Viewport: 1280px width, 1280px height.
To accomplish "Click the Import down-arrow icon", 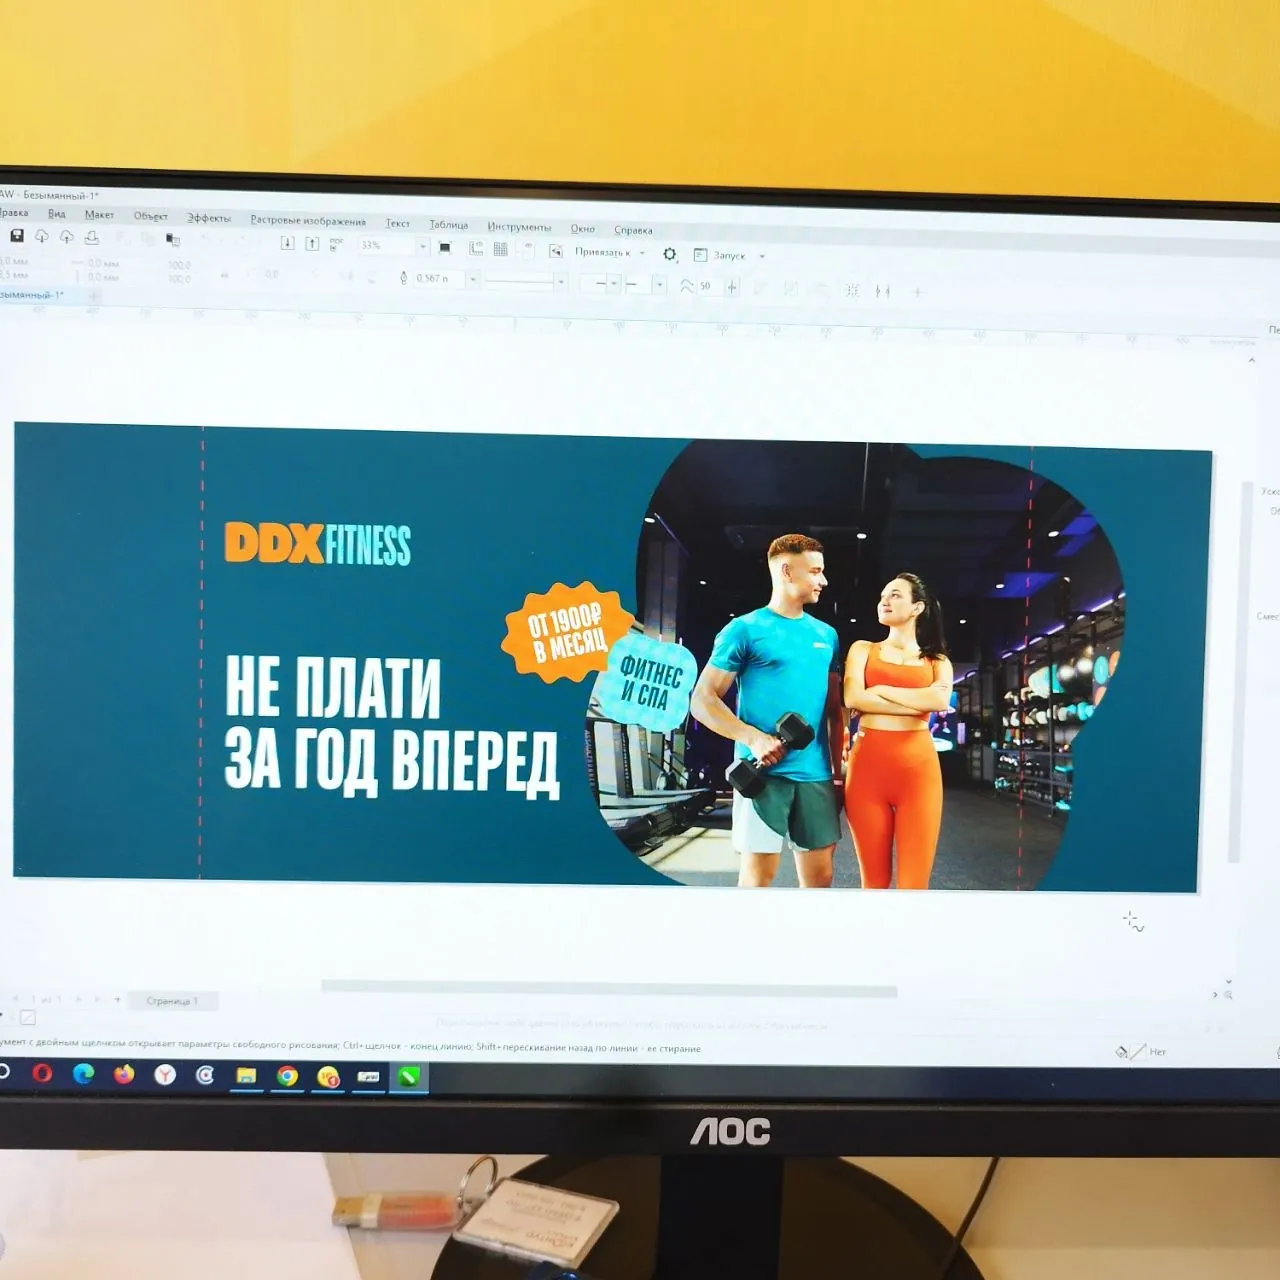I will tap(288, 243).
